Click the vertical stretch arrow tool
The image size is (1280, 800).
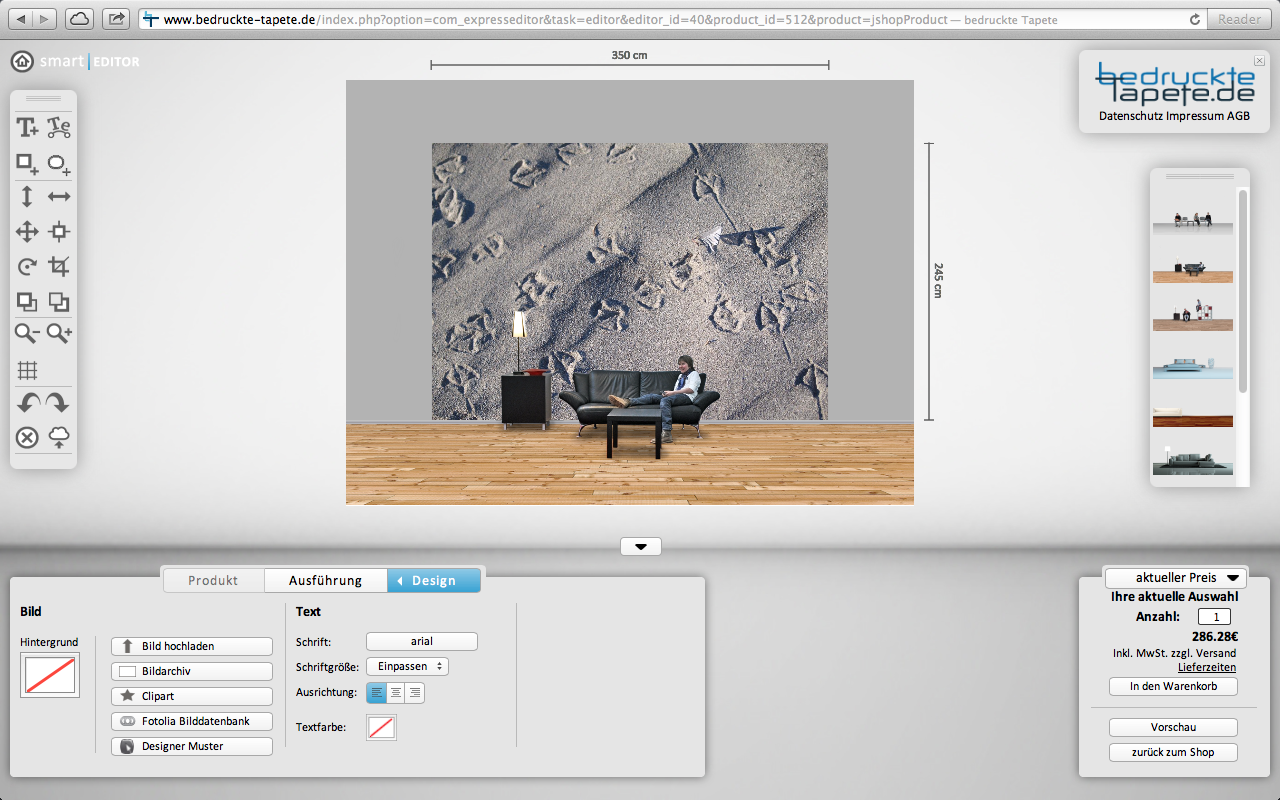pyautogui.click(x=27, y=197)
